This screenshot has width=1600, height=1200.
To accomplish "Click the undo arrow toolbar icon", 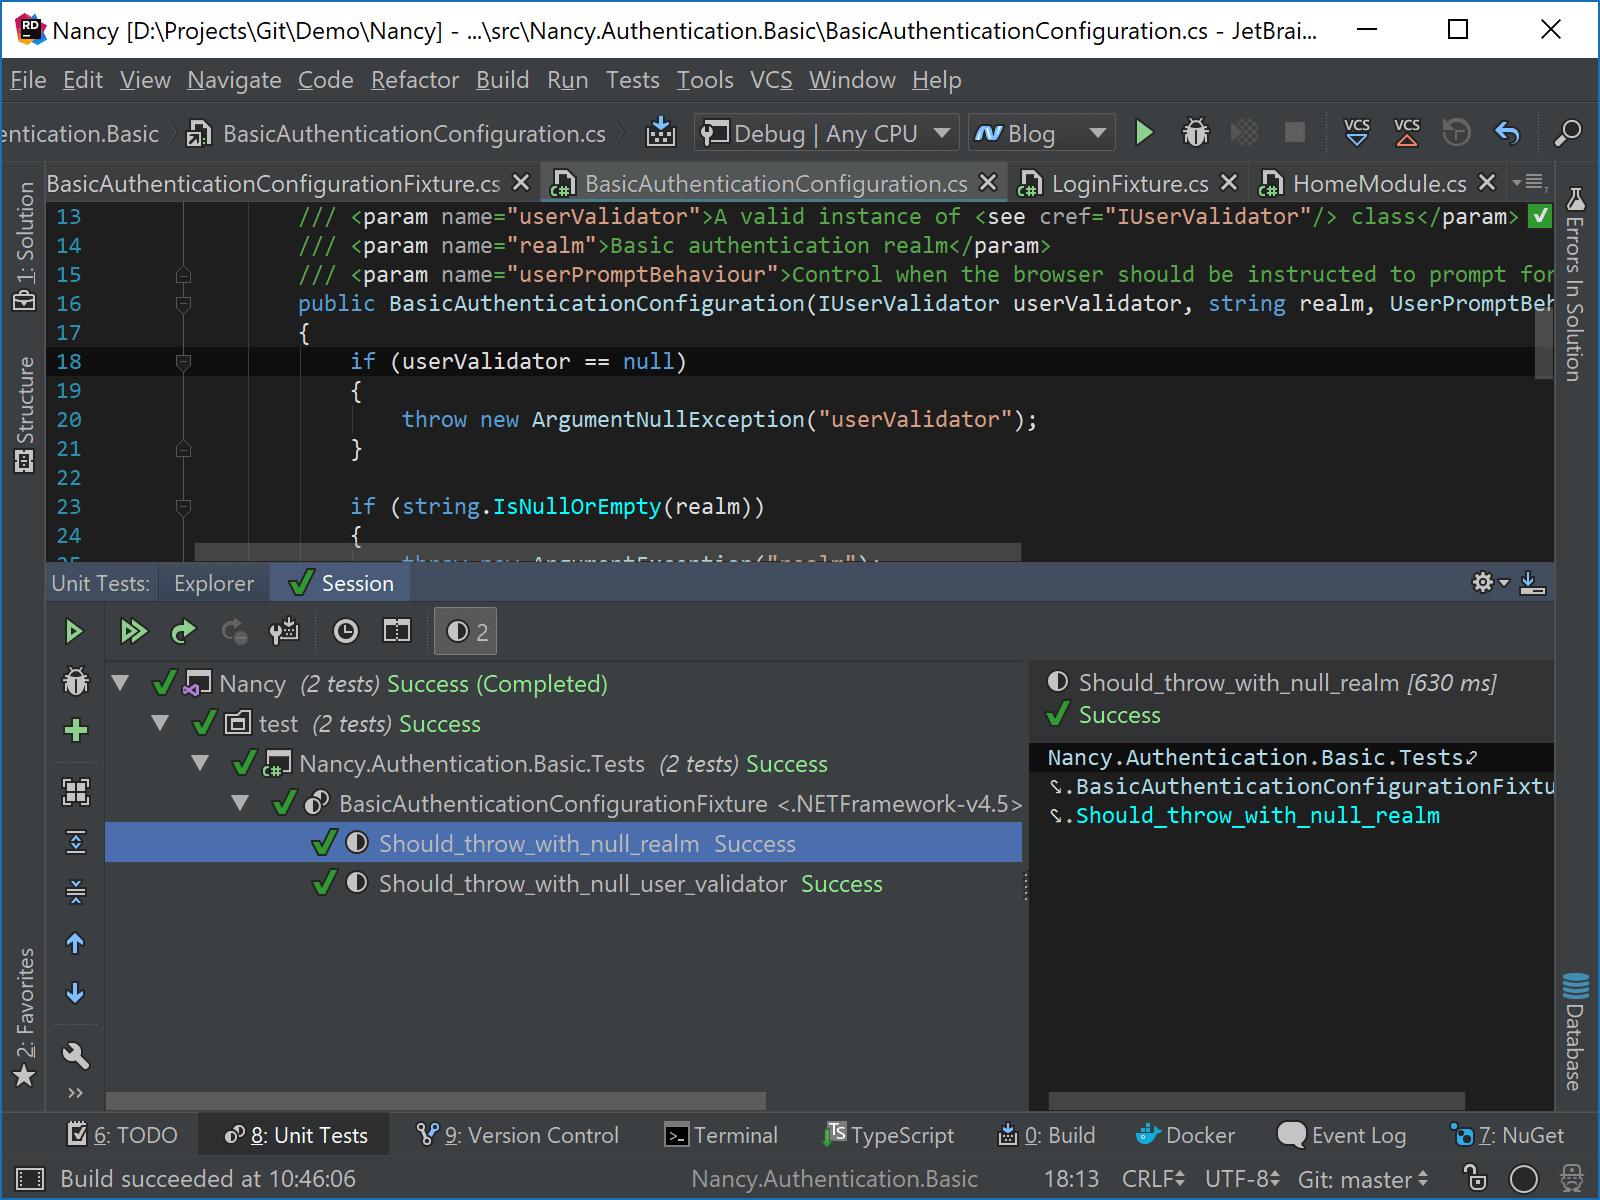I will (x=1507, y=133).
